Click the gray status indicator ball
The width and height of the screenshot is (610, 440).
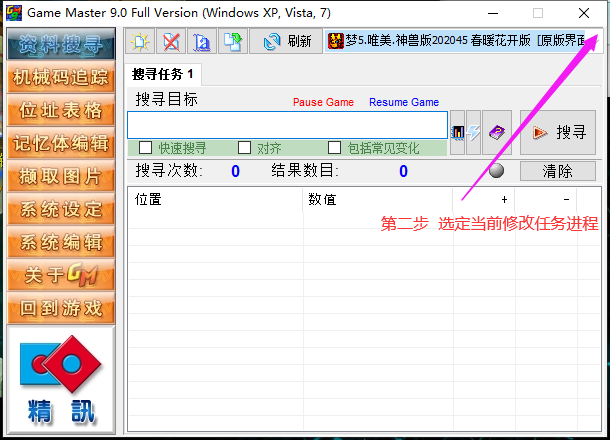496,170
